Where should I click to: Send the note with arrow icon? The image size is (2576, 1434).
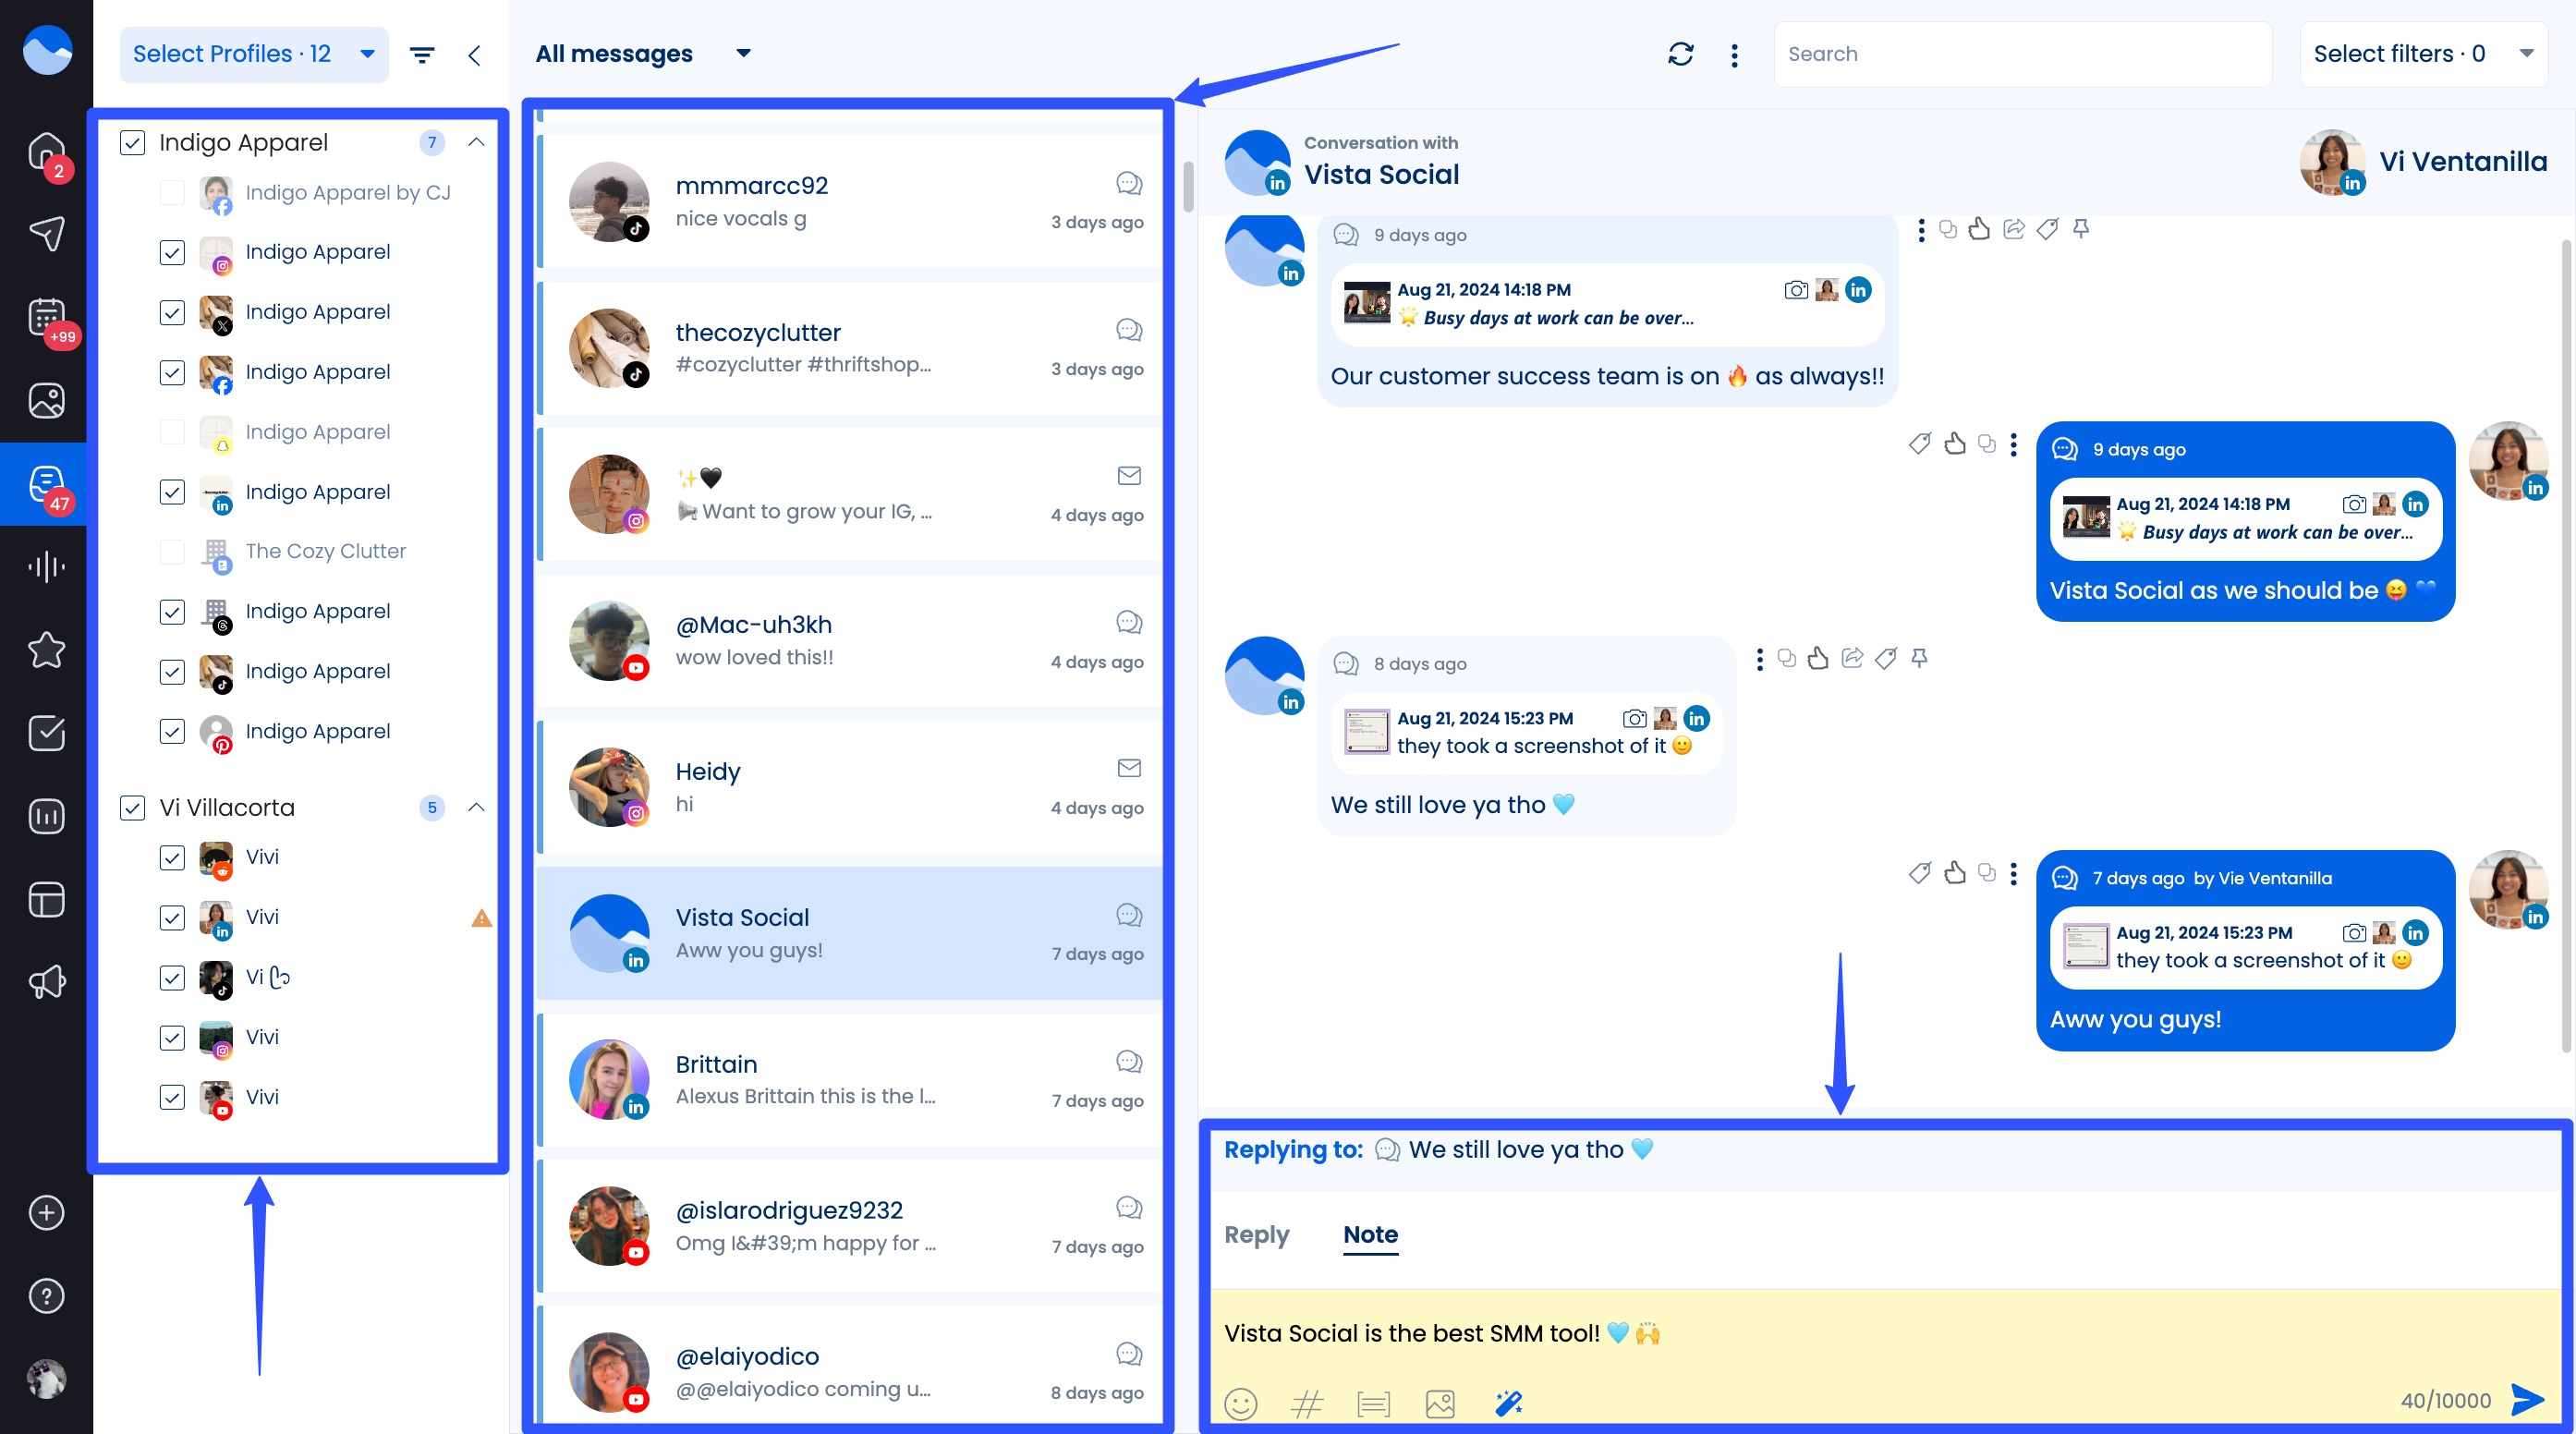click(x=2527, y=1400)
